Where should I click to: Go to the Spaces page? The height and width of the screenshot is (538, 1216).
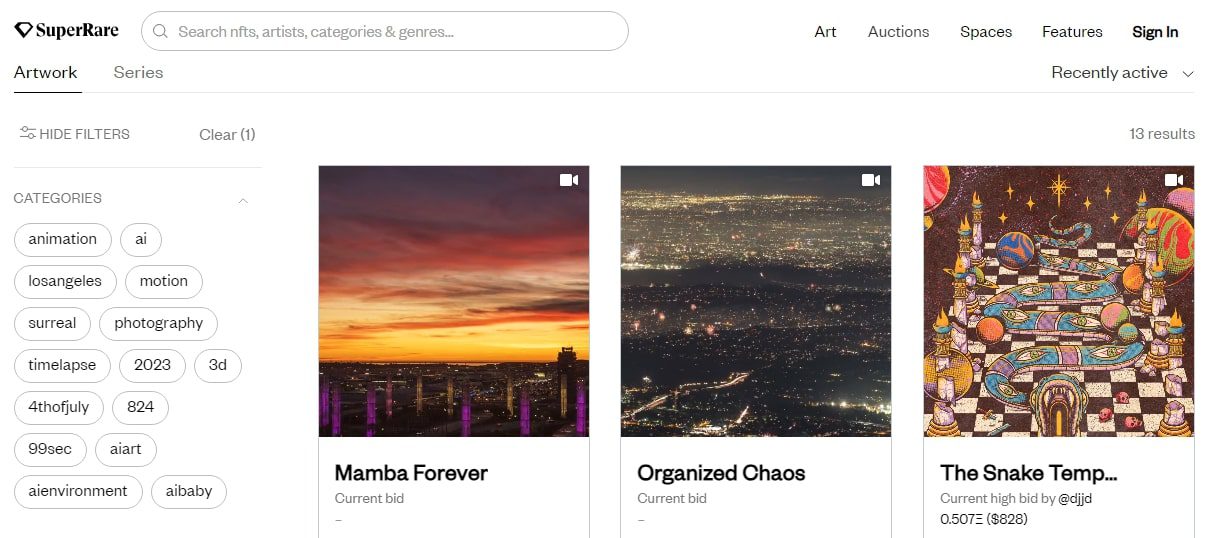point(985,32)
